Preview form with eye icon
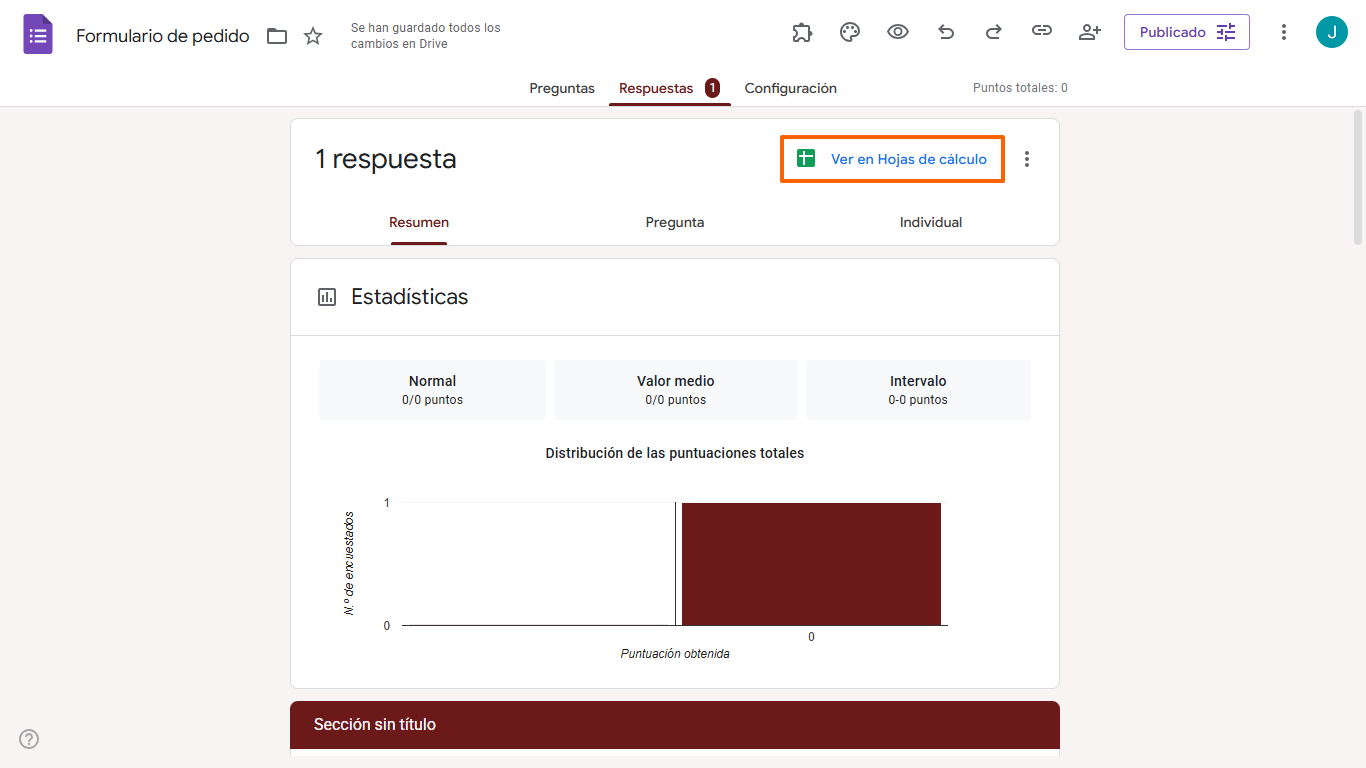The image size is (1366, 768). pos(898,32)
